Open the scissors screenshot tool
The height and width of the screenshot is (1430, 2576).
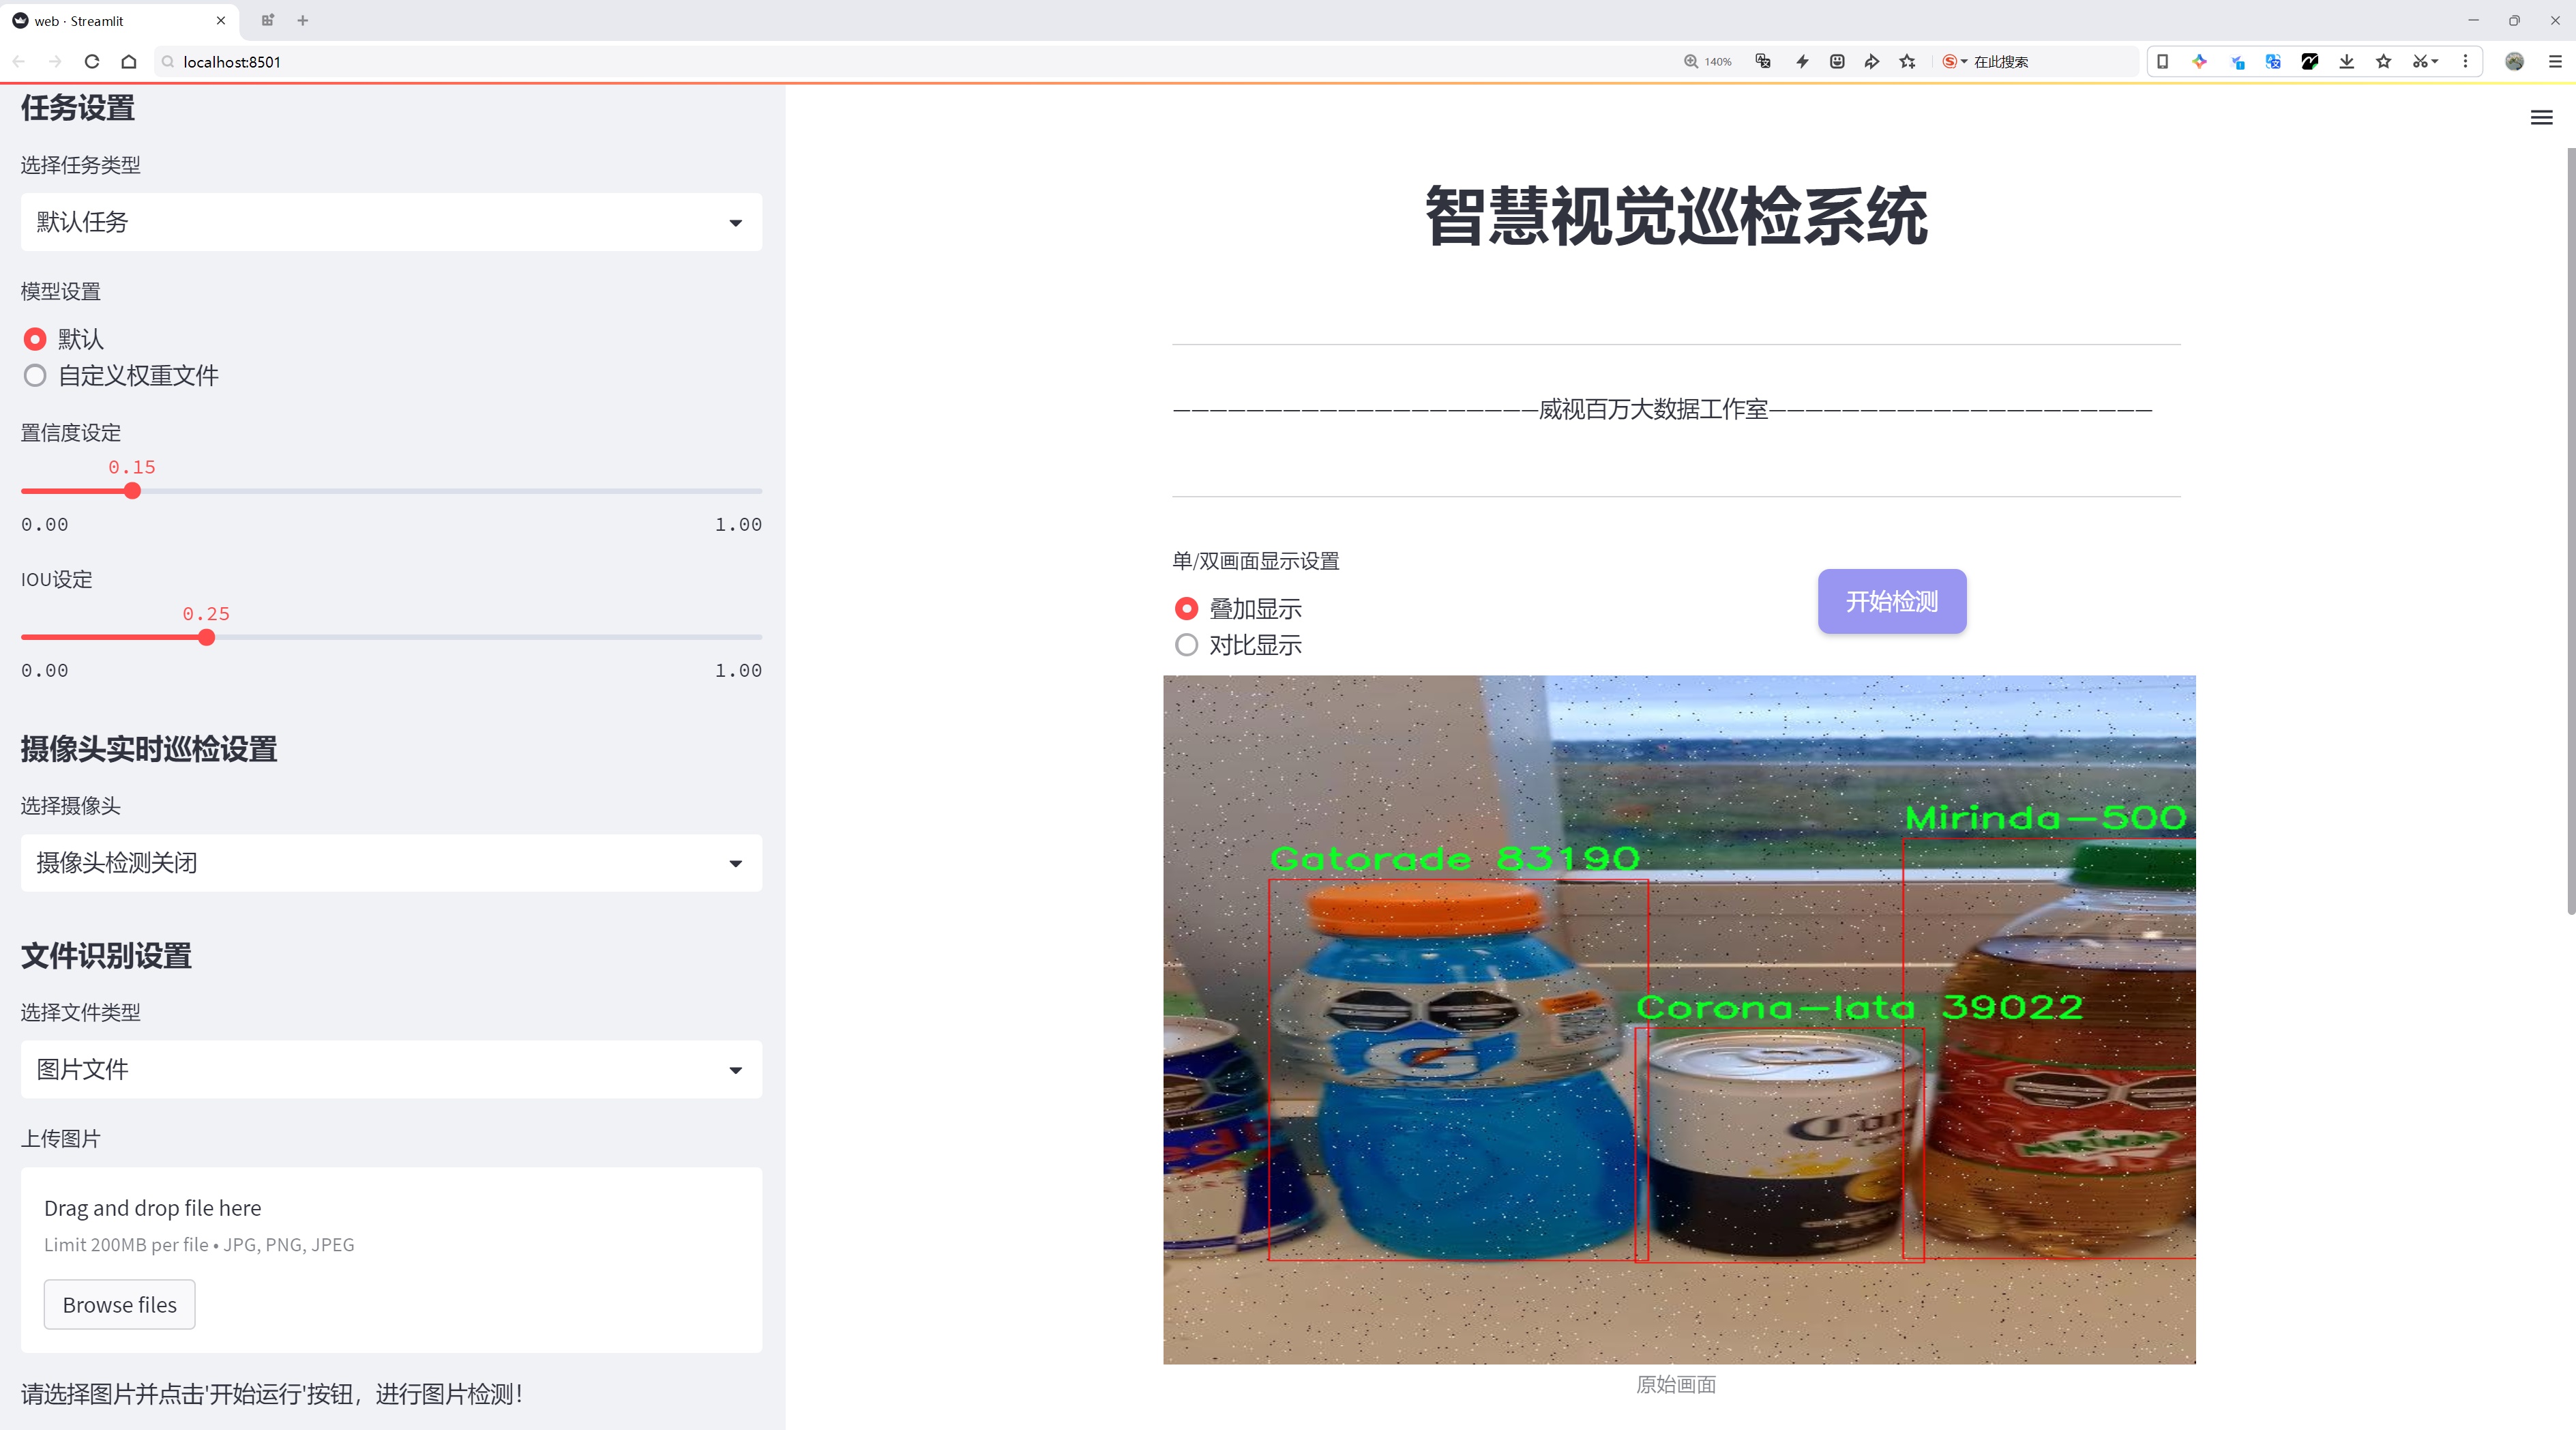(2425, 62)
